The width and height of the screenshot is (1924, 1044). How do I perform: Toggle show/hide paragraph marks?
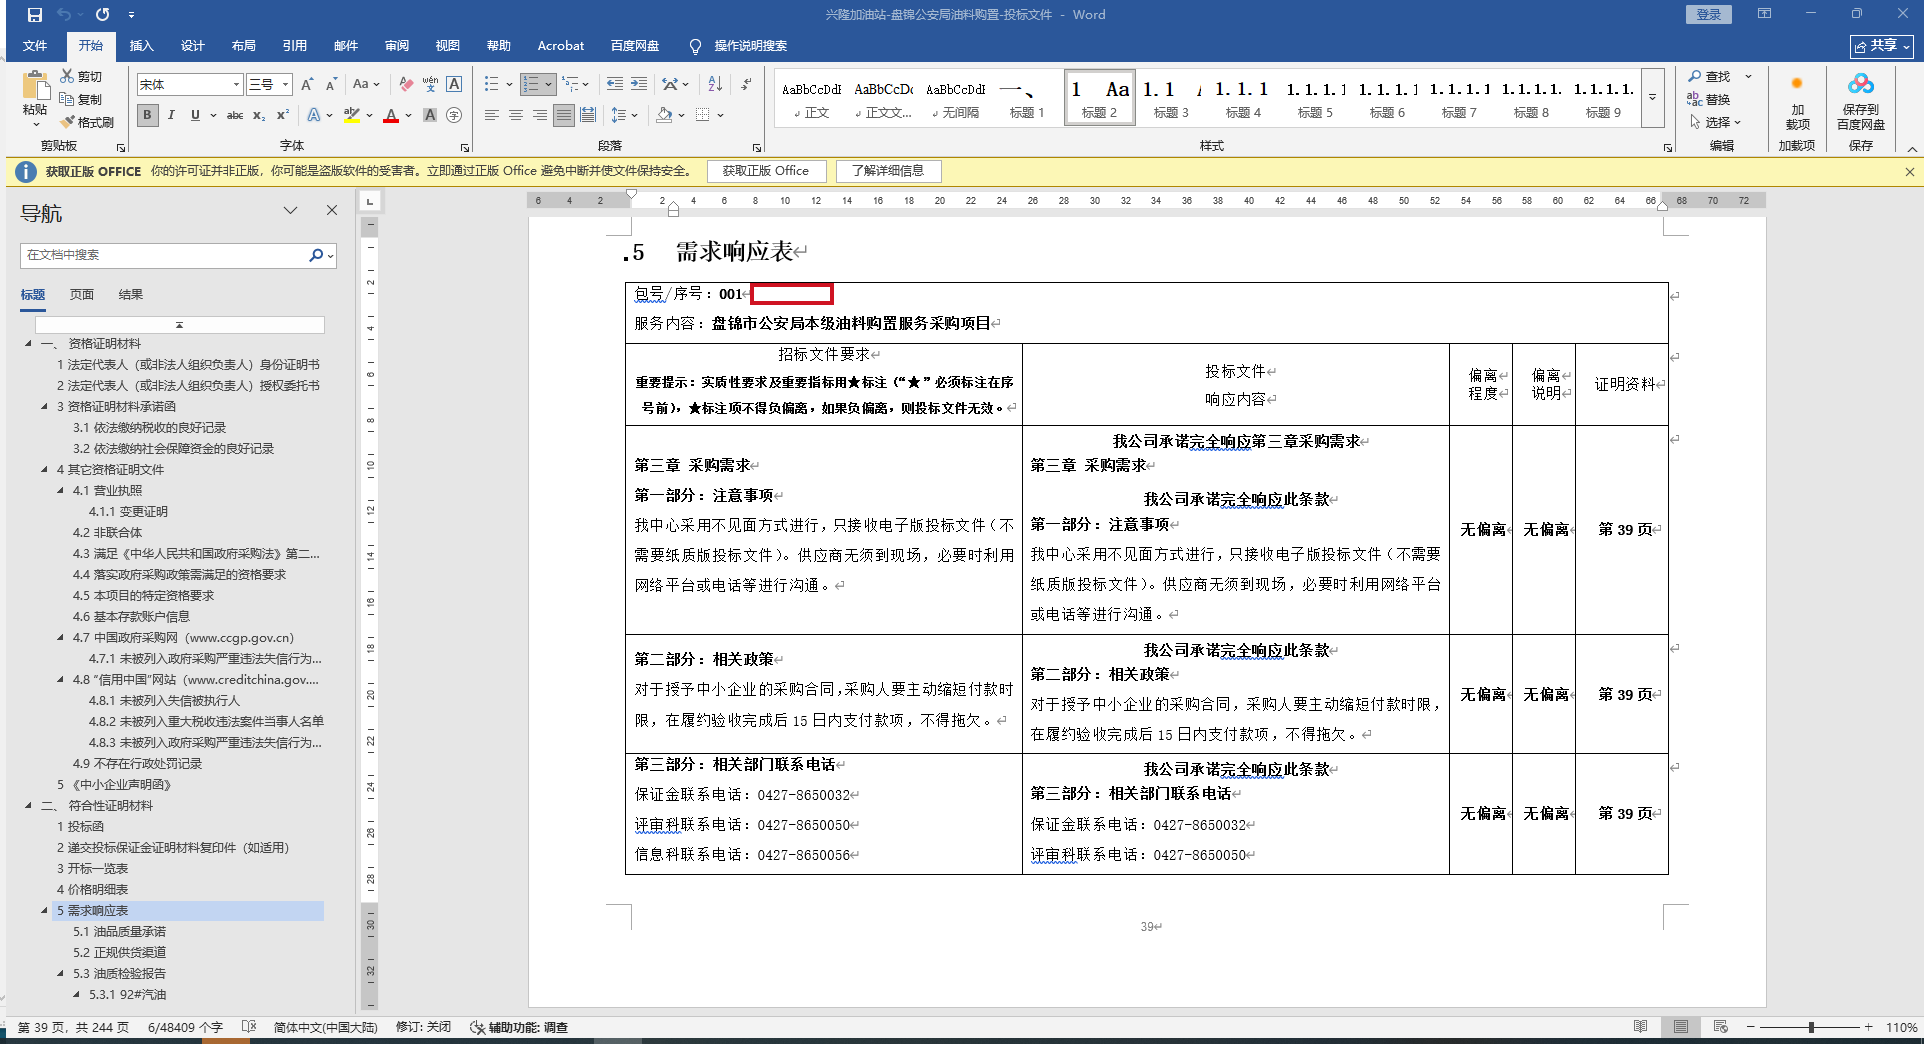(746, 84)
